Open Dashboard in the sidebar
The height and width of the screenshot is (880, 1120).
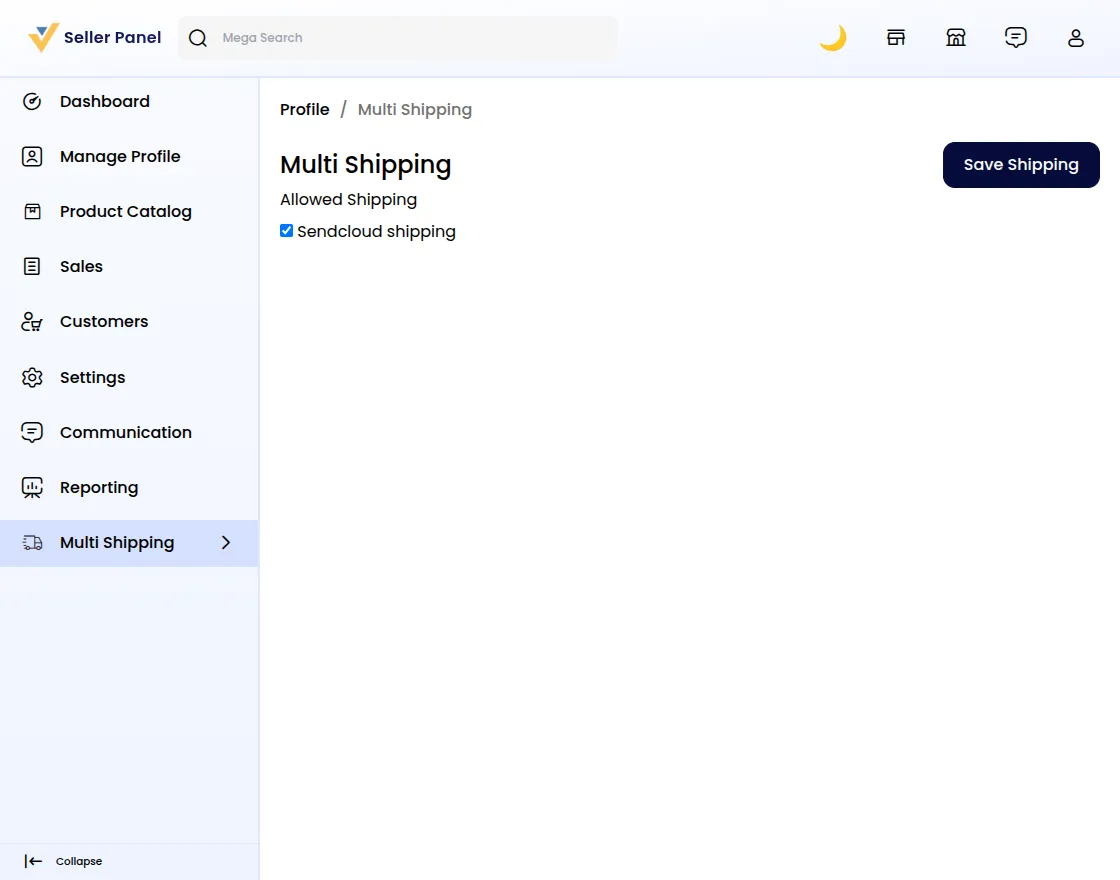click(105, 101)
